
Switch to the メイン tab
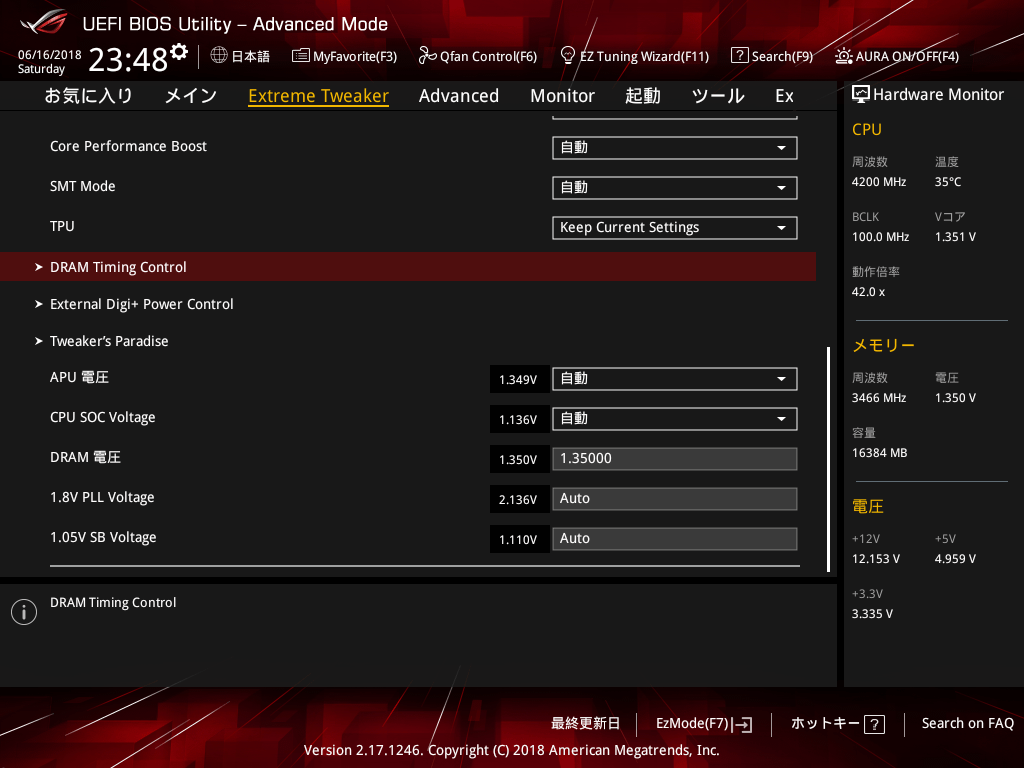click(x=191, y=96)
